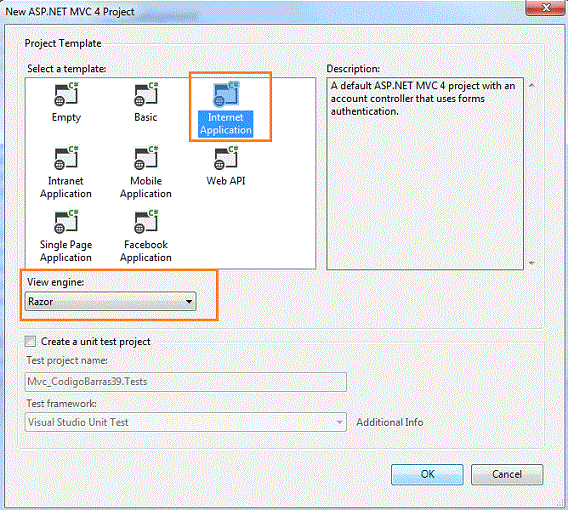
Task: Pick the Single Page Application icon
Action: point(66,222)
